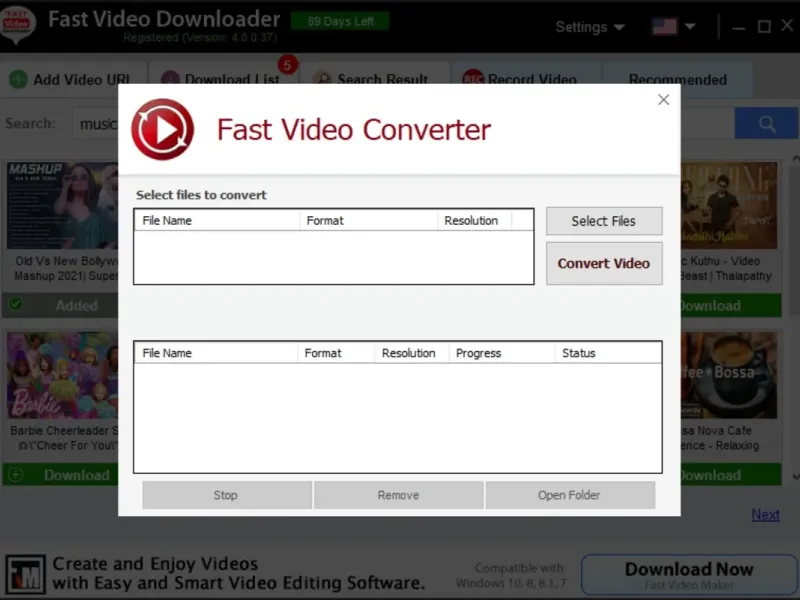Click the Download Now Fast Video Maker button
This screenshot has width=800, height=600.
689,574
